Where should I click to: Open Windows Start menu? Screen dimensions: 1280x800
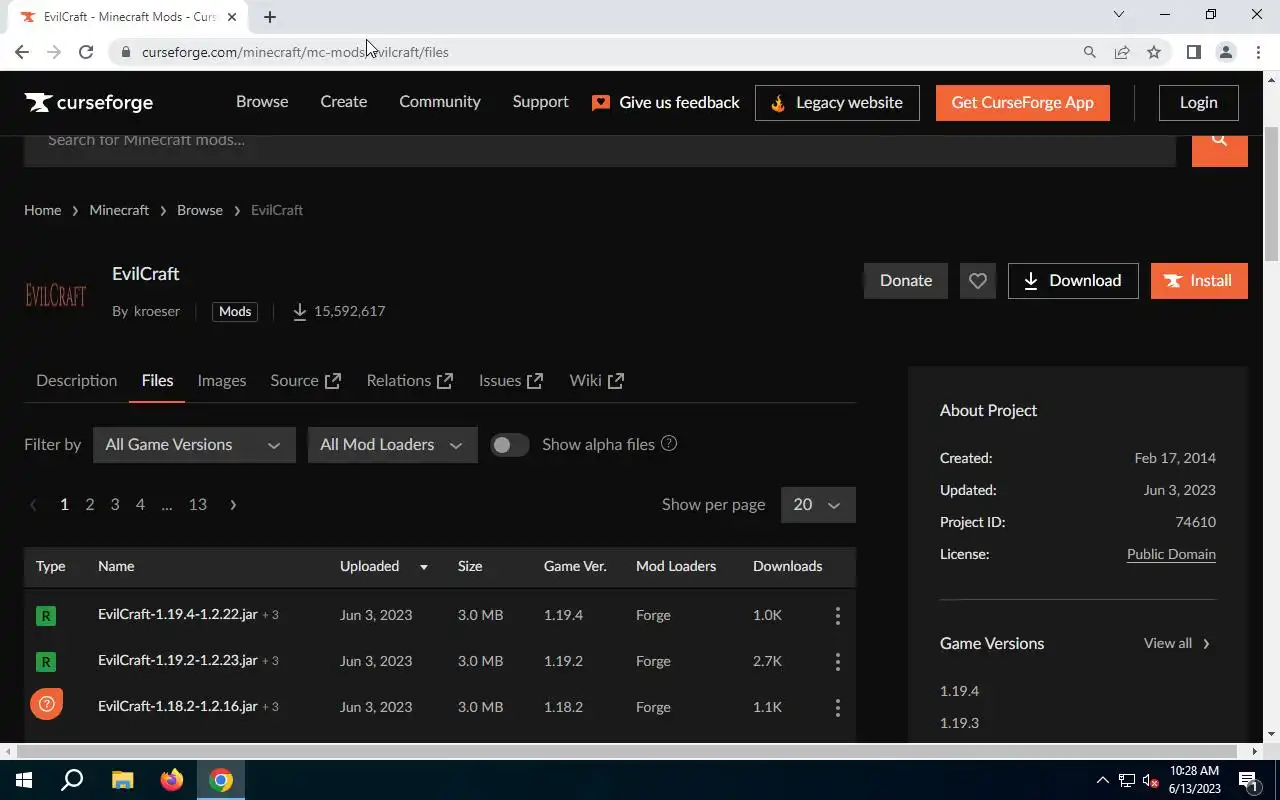coord(23,780)
